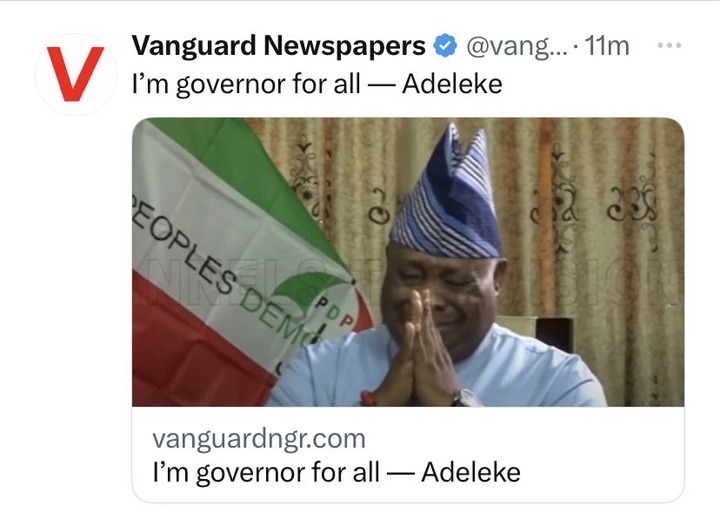Click the dark chair behind the man
720x506 pixels.
point(555,333)
